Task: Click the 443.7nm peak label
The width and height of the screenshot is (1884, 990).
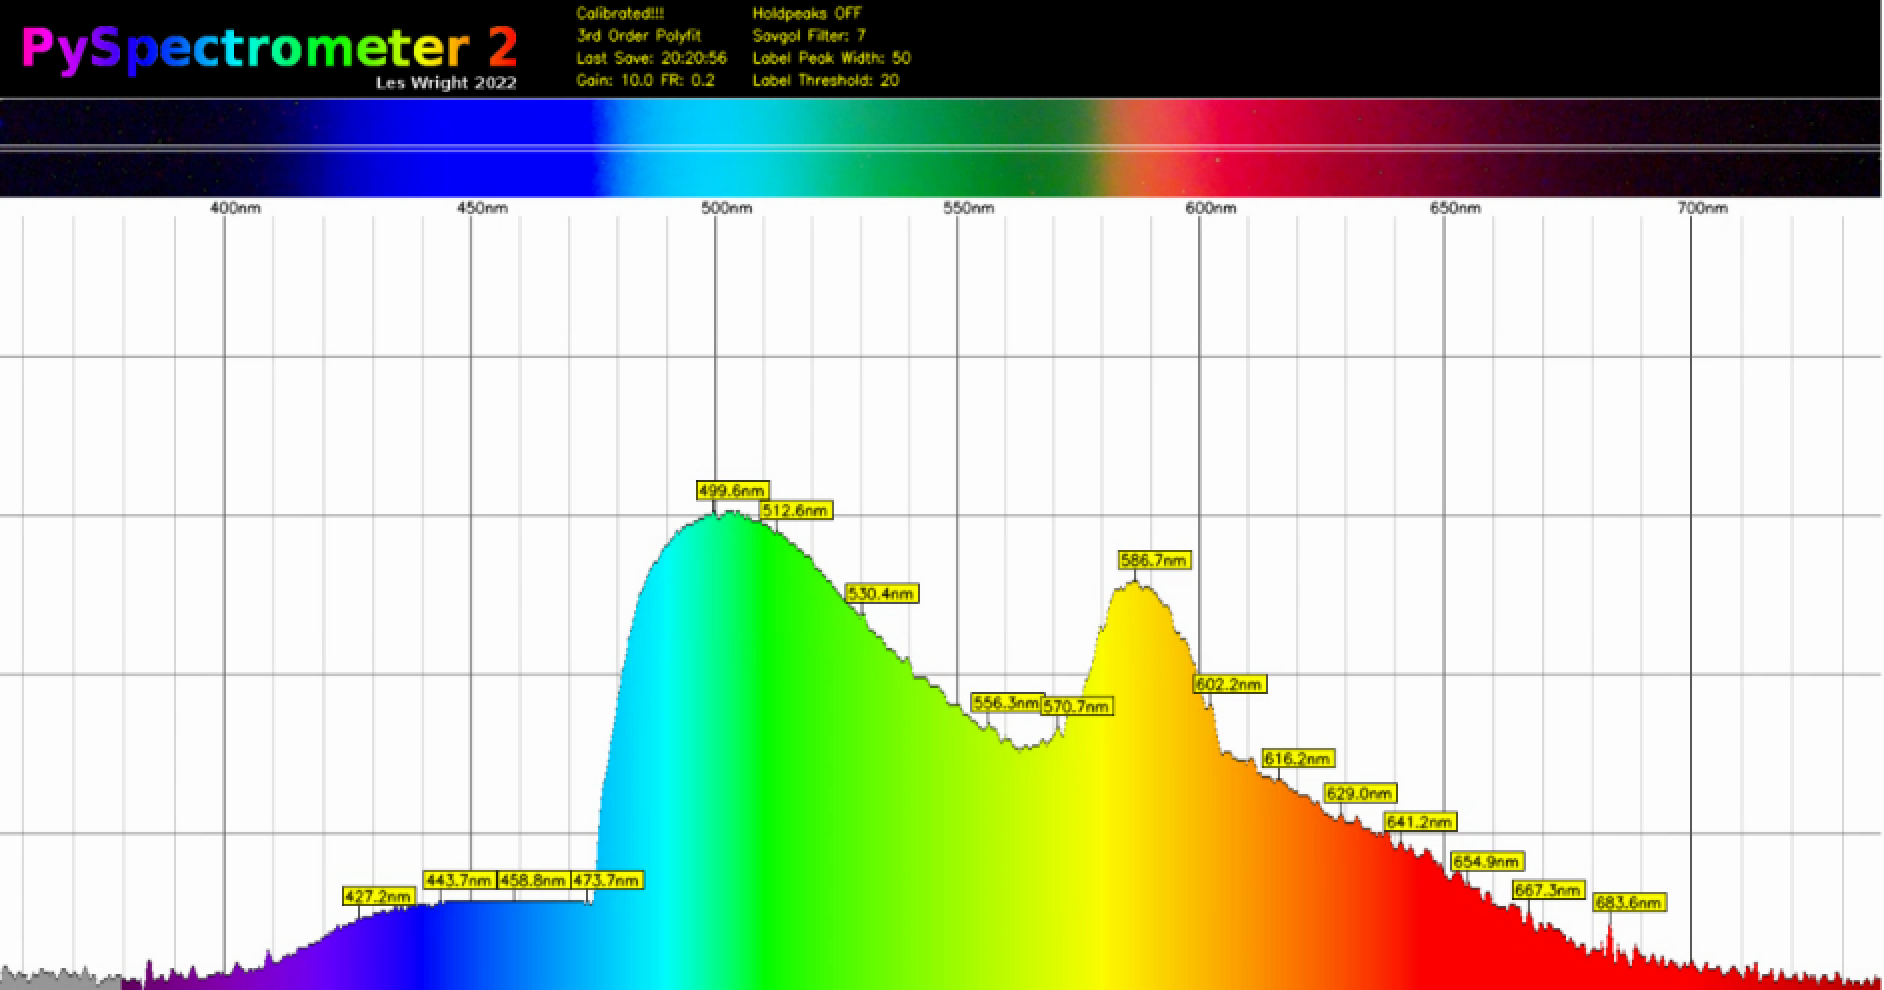Action: 459,880
